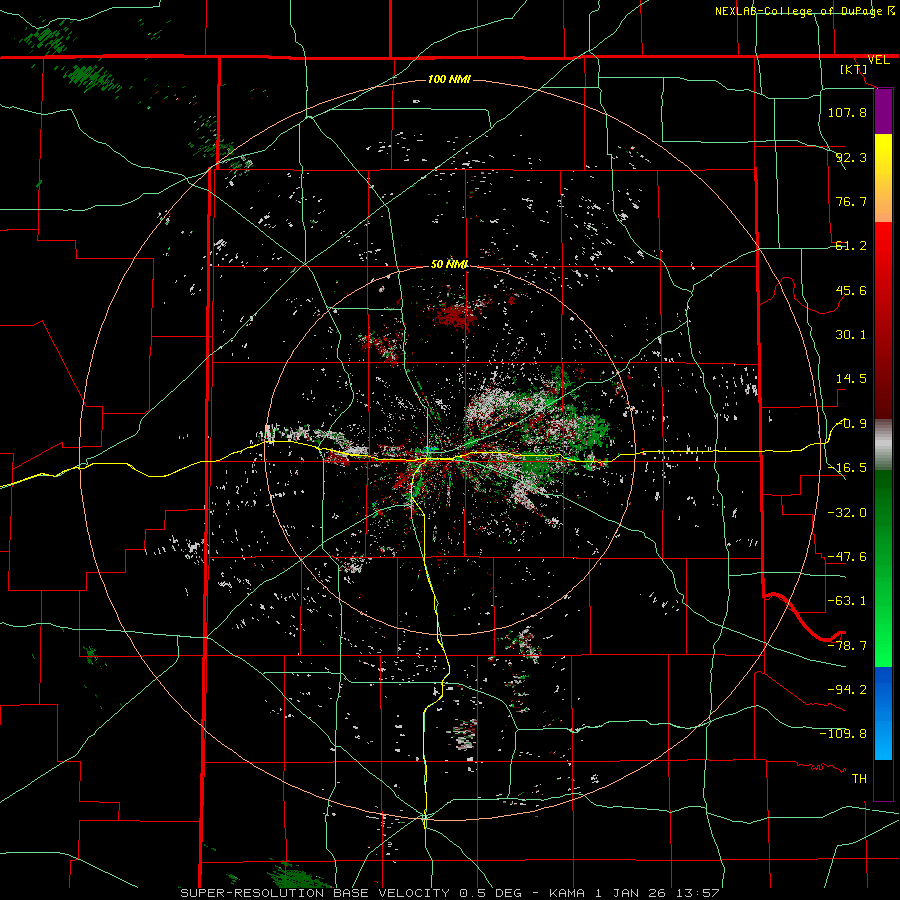Click the -78.7 velocity scale value
This screenshot has width=900, height=900.
pos(847,646)
